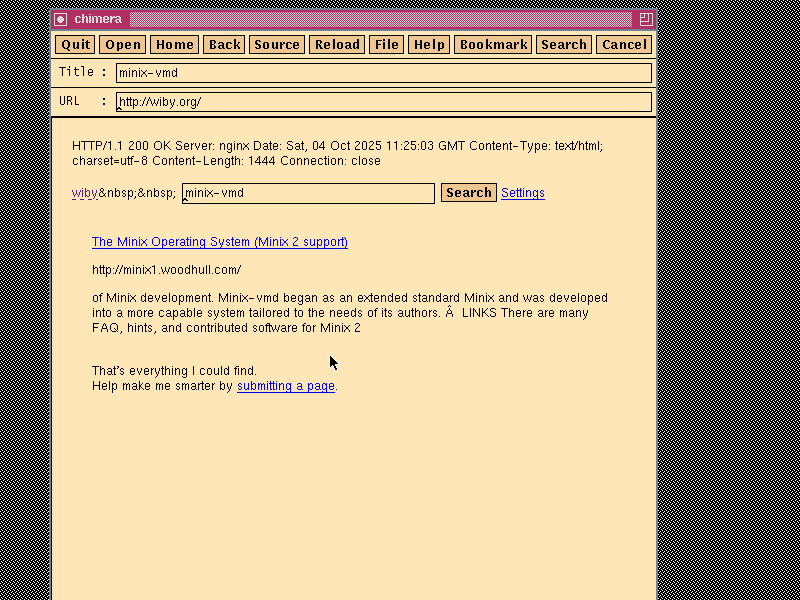Click Search in the top toolbar
This screenshot has height=600, width=800.
pyautogui.click(x=564, y=44)
